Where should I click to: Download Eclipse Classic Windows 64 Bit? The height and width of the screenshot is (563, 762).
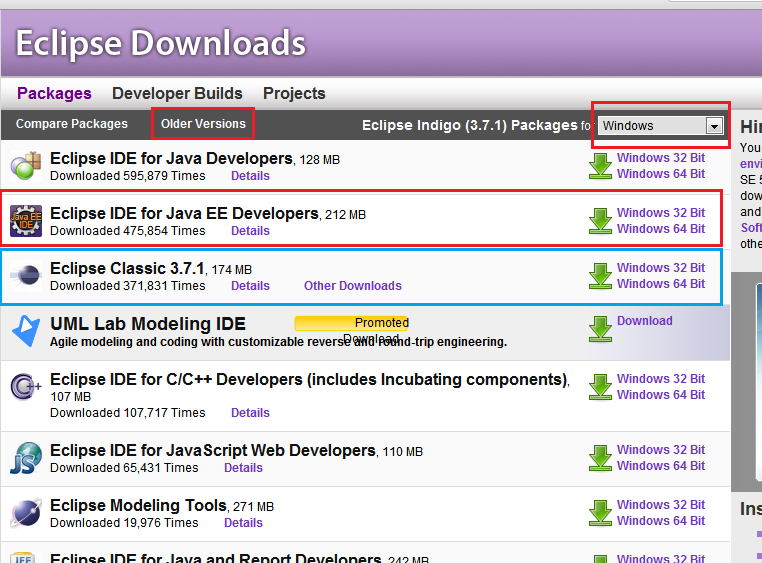[661, 284]
